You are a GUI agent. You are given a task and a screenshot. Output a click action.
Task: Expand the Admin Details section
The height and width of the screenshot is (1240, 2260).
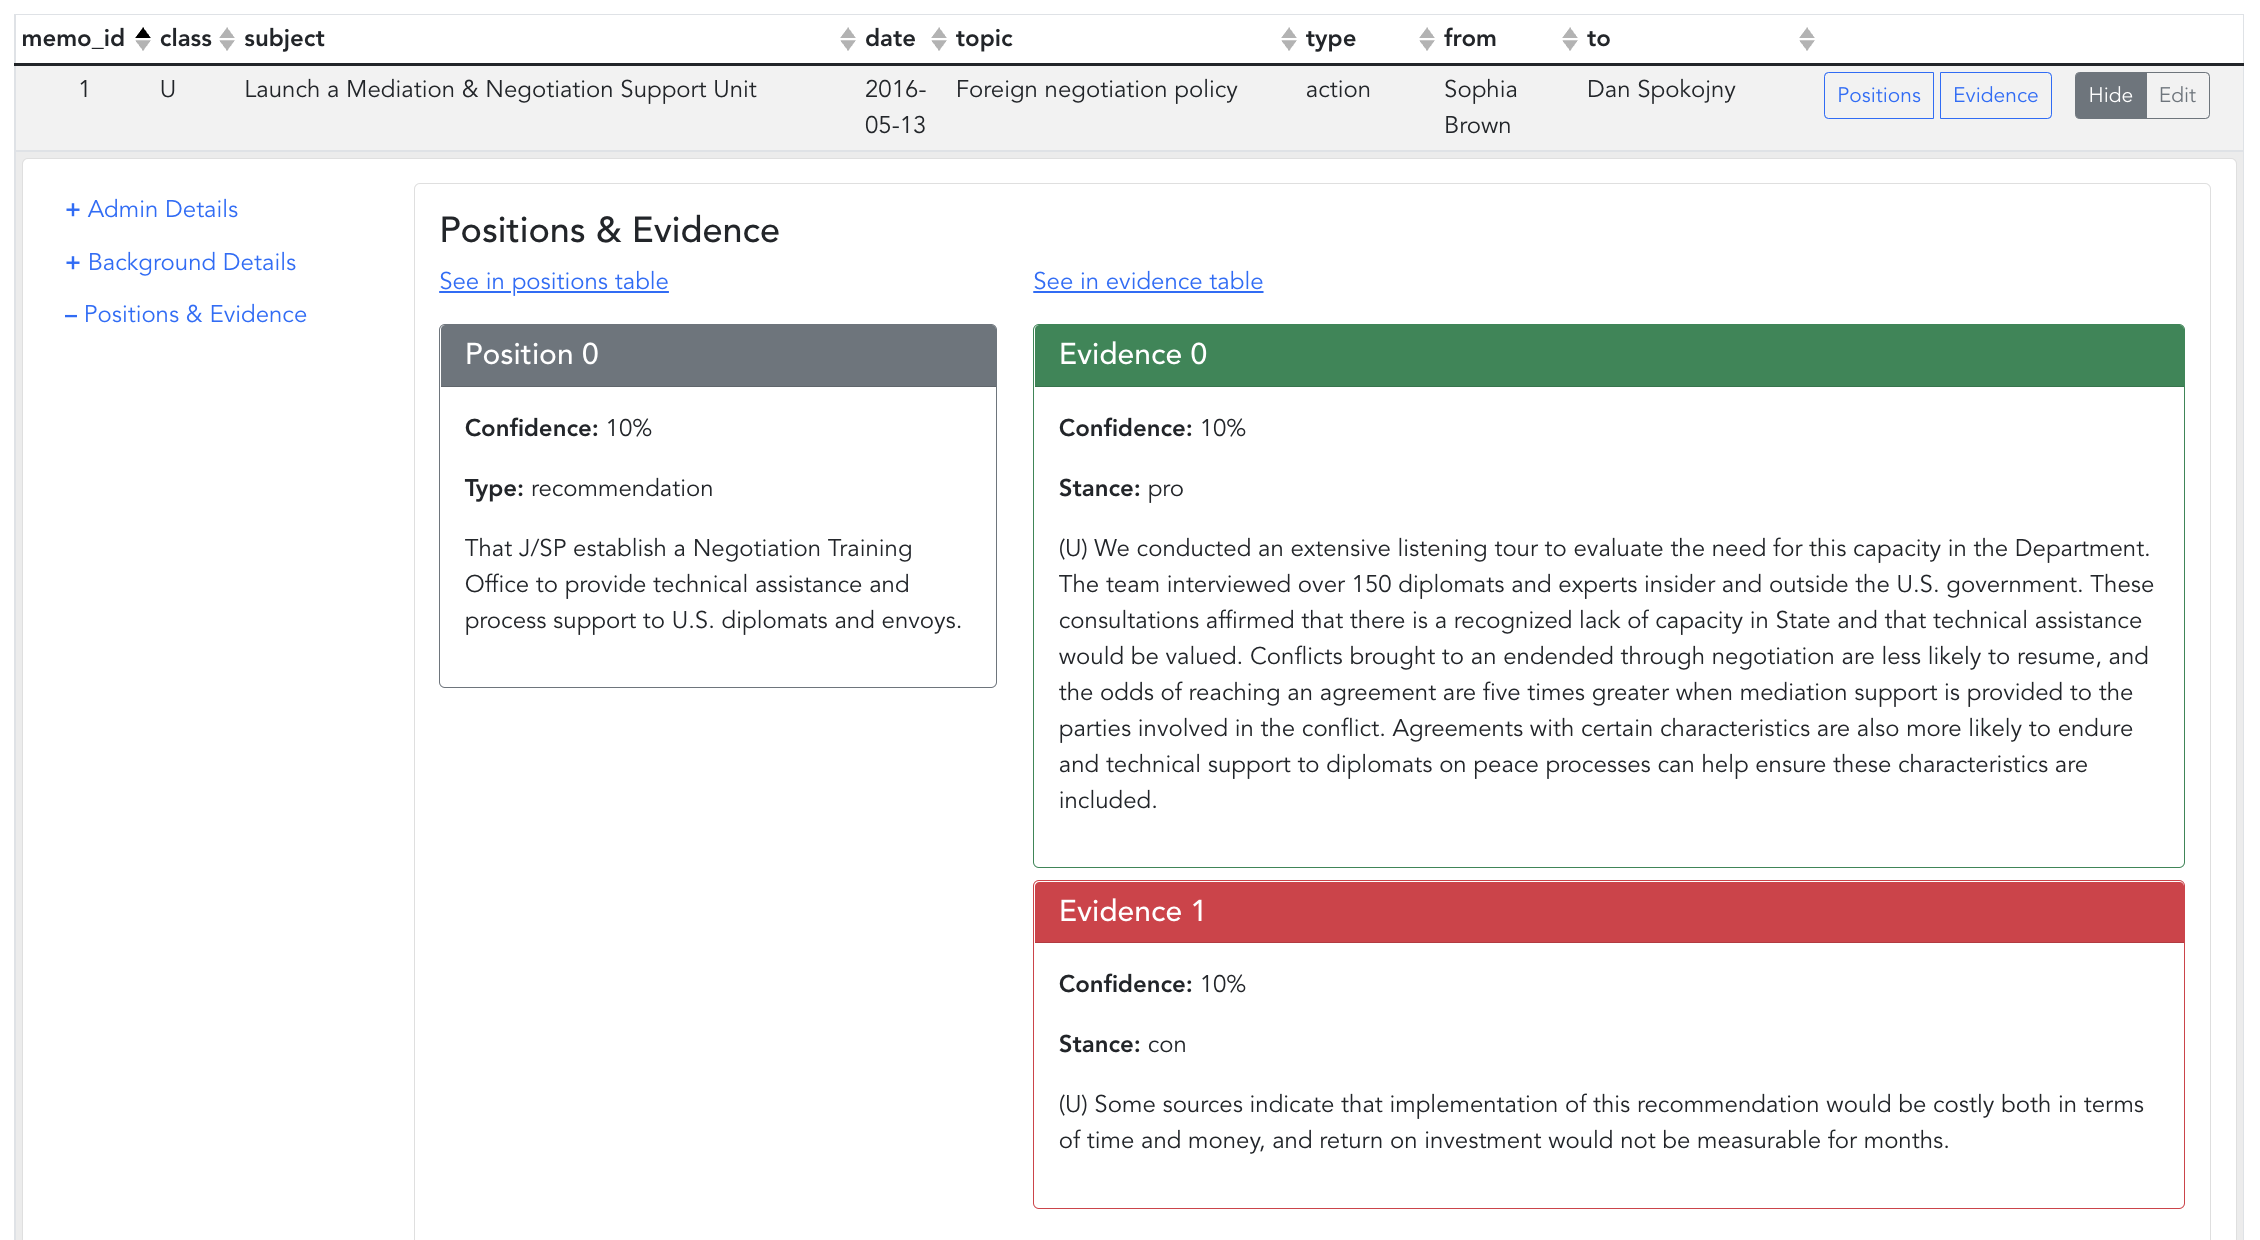[x=150, y=209]
